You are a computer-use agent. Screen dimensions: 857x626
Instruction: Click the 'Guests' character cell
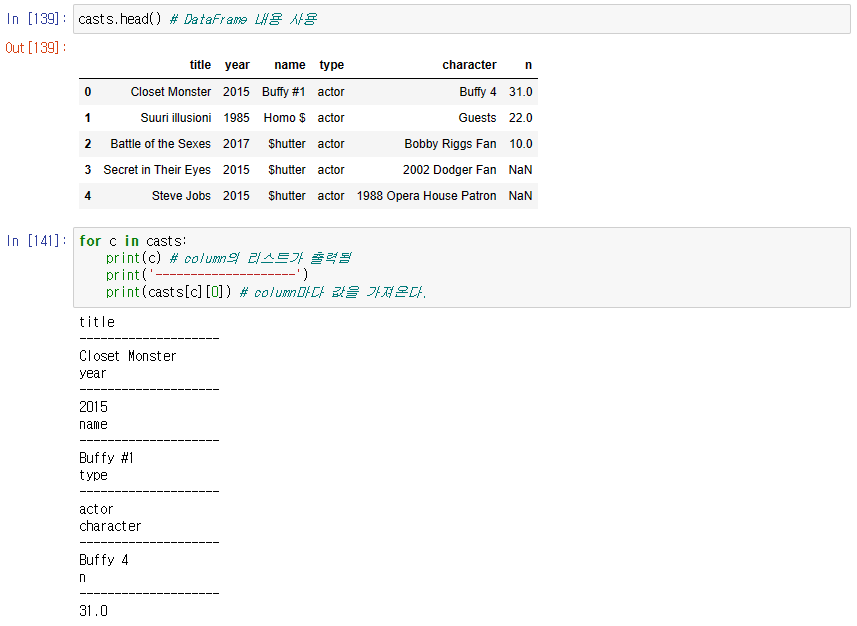(477, 118)
